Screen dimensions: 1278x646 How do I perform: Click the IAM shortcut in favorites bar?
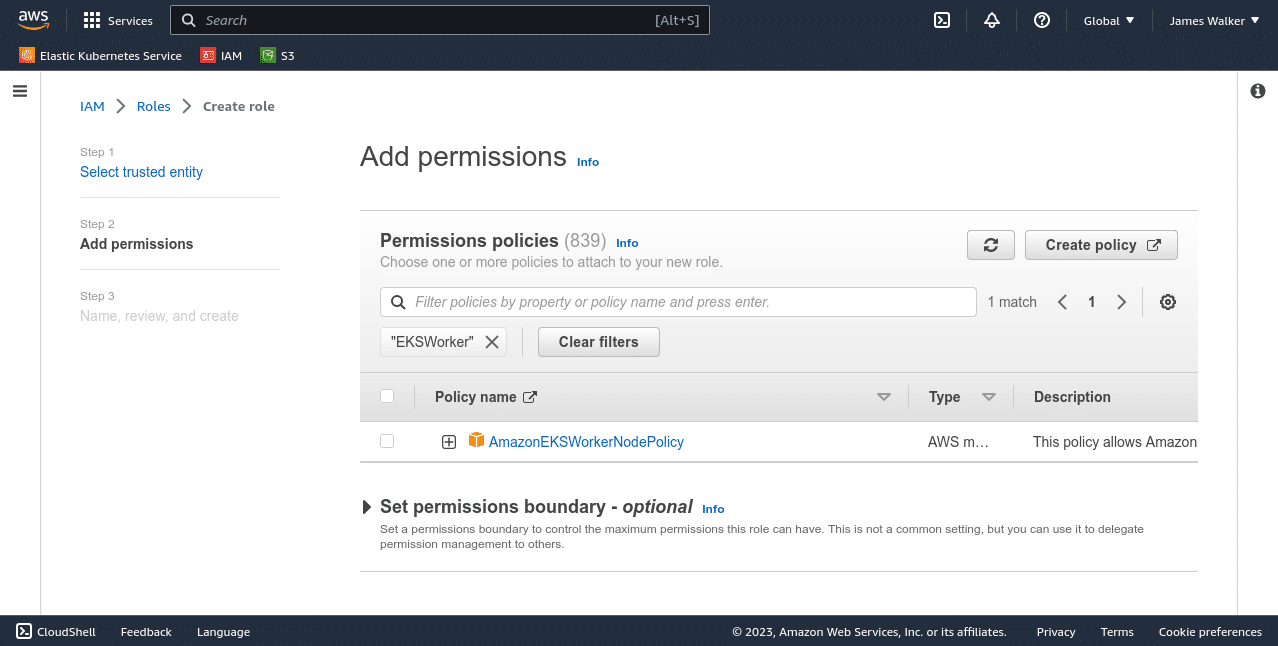pyautogui.click(x=221, y=55)
